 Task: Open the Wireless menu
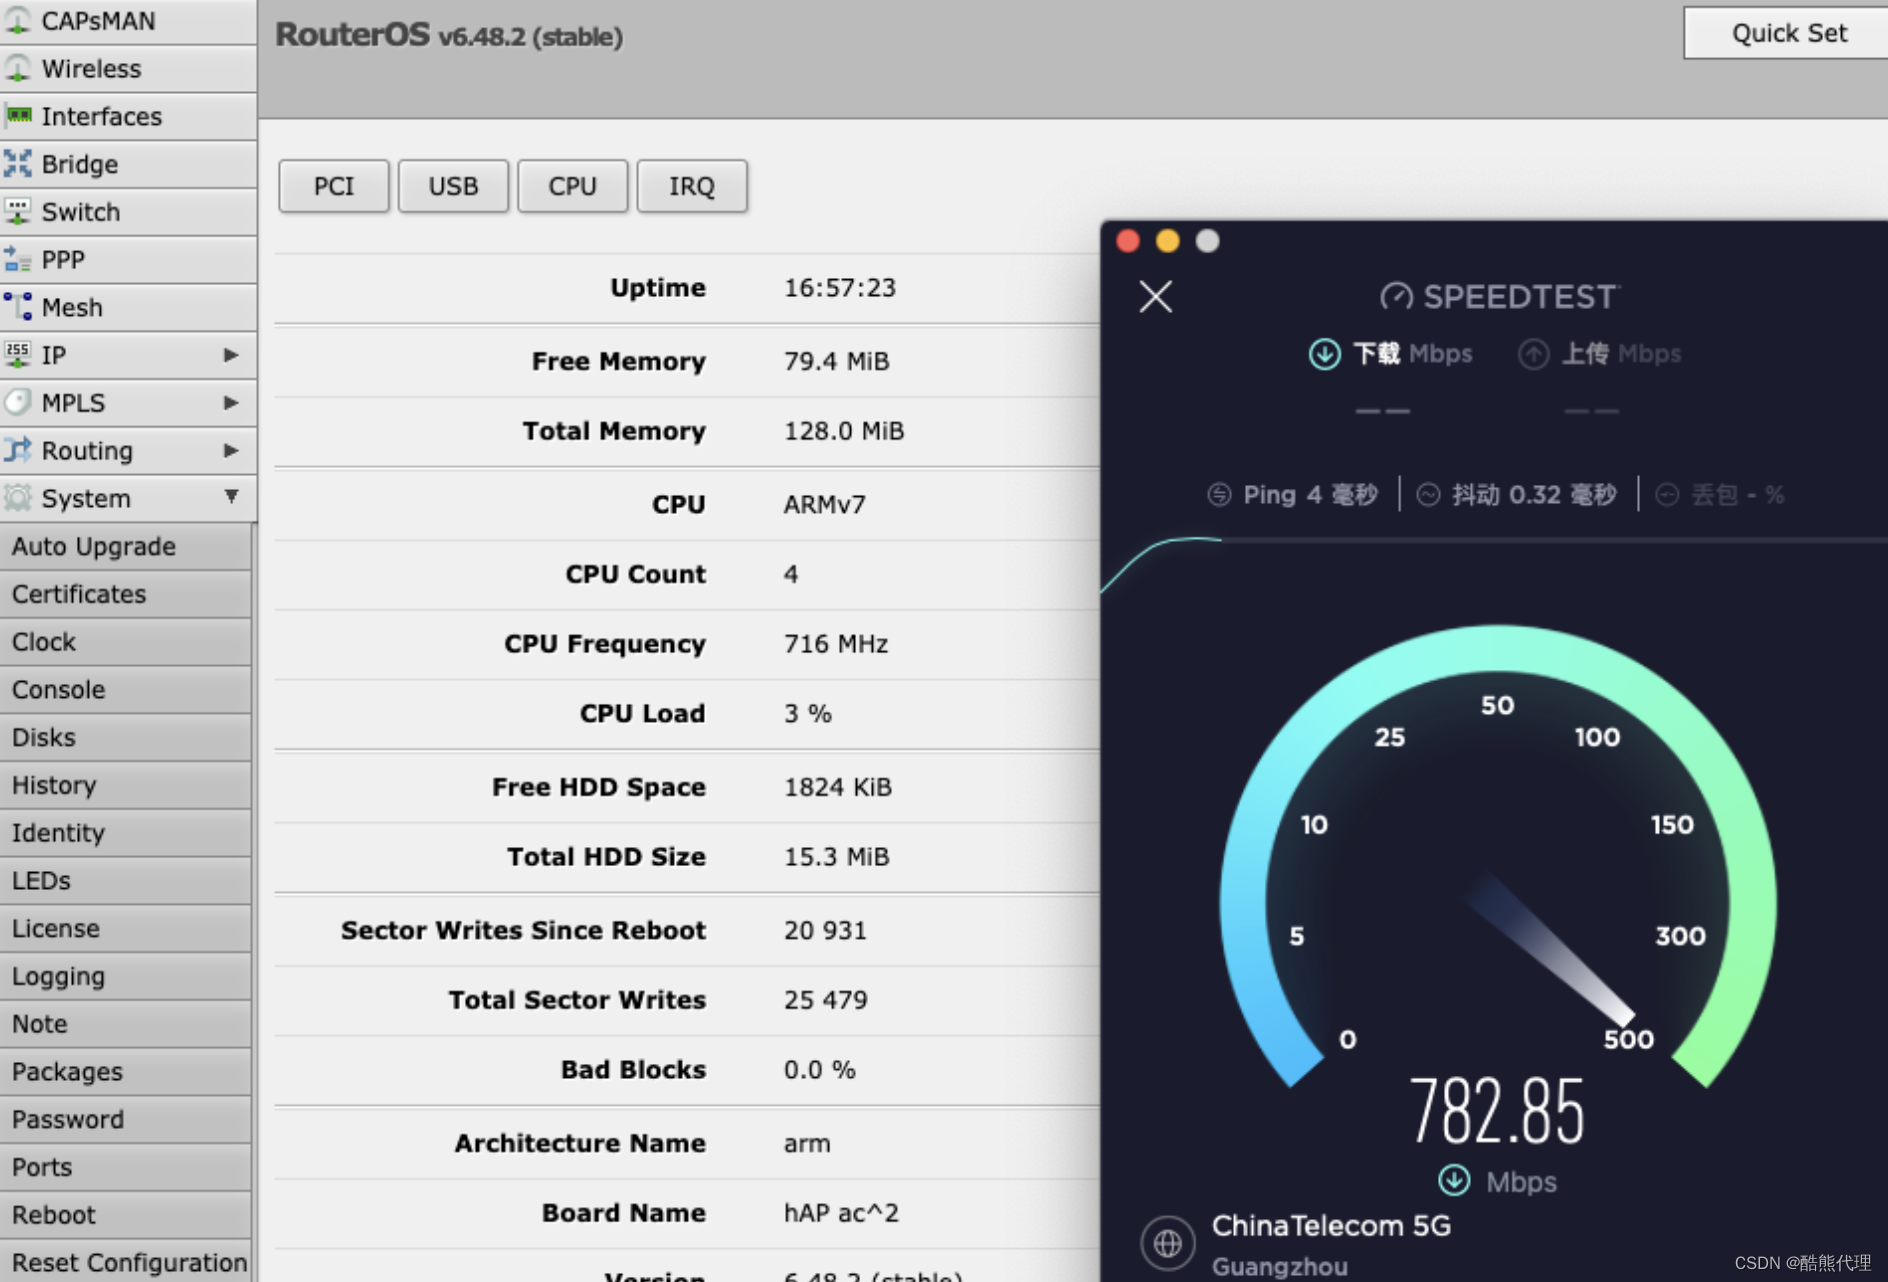click(x=128, y=68)
